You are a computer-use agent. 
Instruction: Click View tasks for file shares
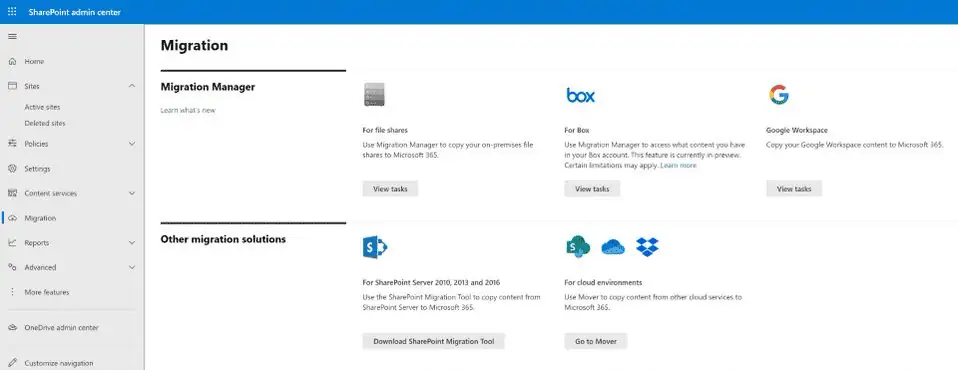point(390,189)
